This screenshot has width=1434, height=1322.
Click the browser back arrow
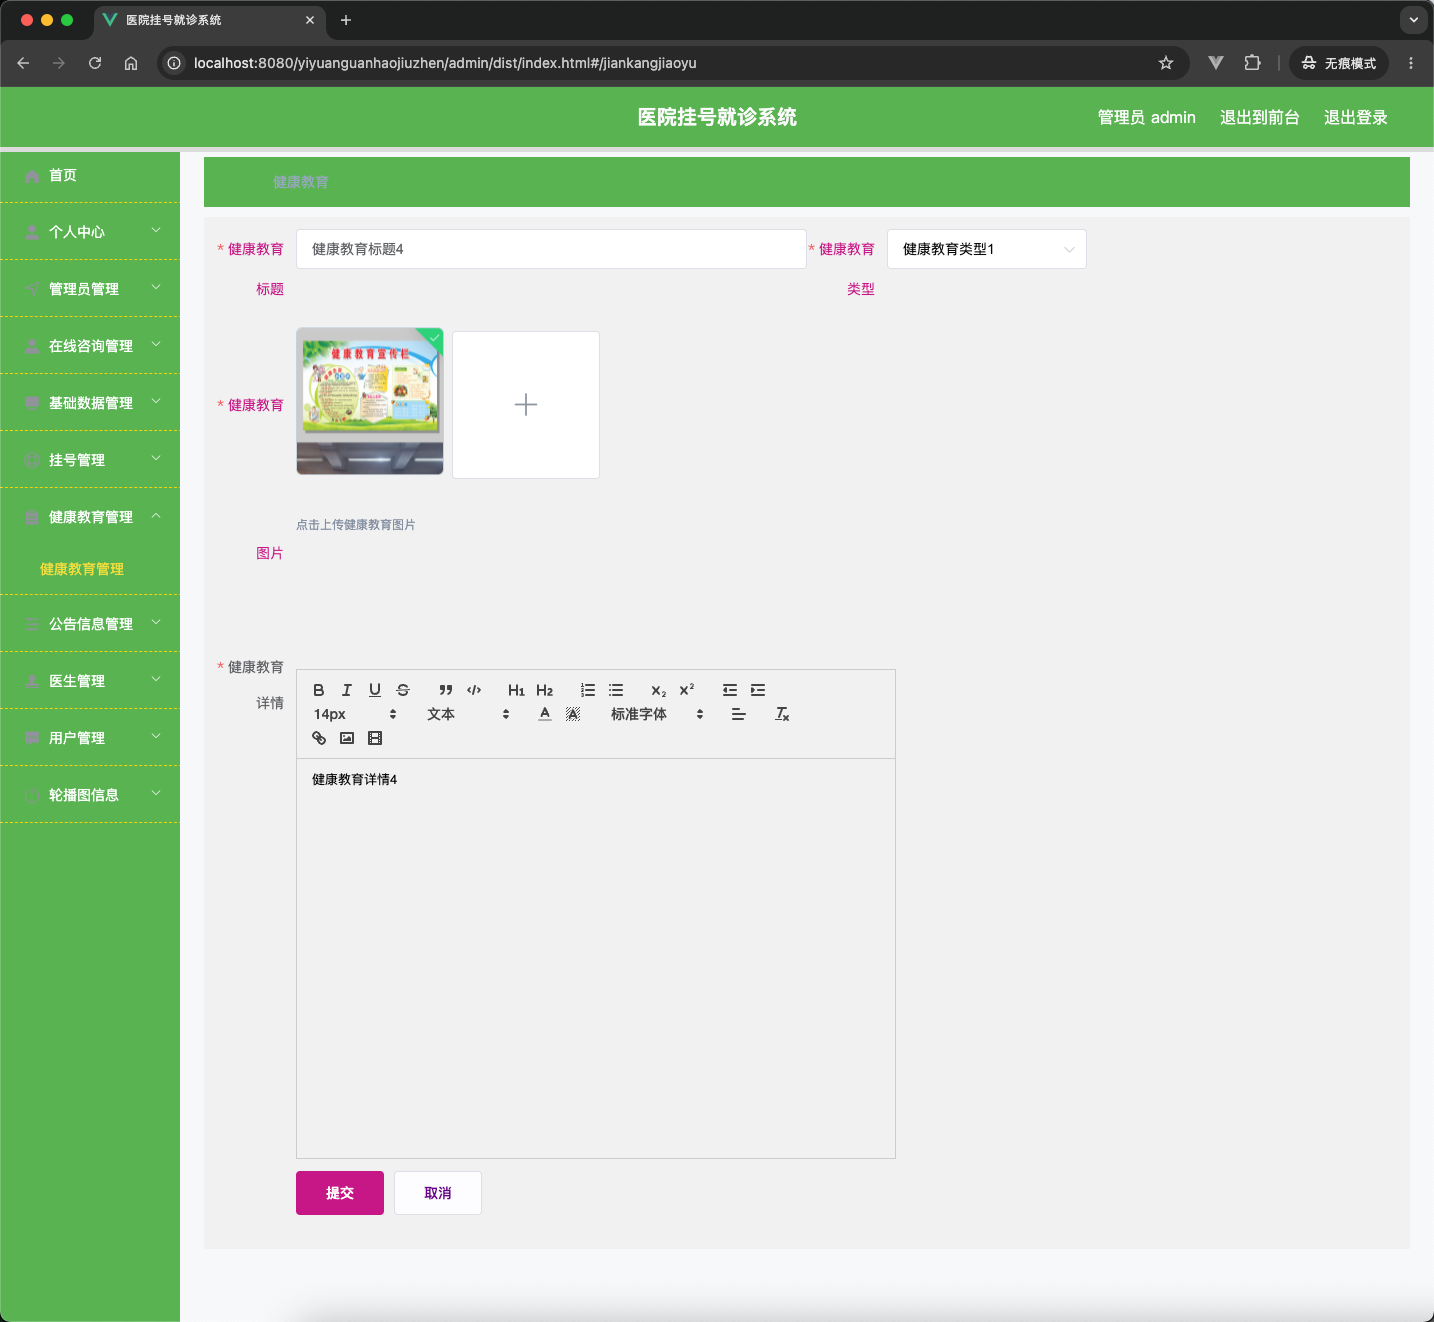(23, 63)
